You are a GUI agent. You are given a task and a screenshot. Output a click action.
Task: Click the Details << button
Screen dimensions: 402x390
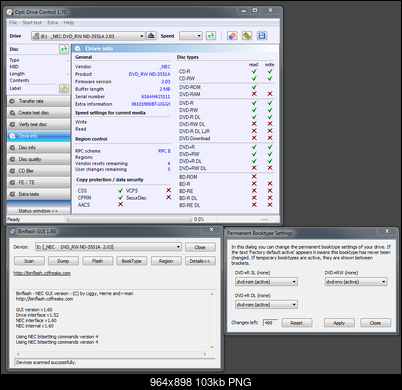click(200, 261)
